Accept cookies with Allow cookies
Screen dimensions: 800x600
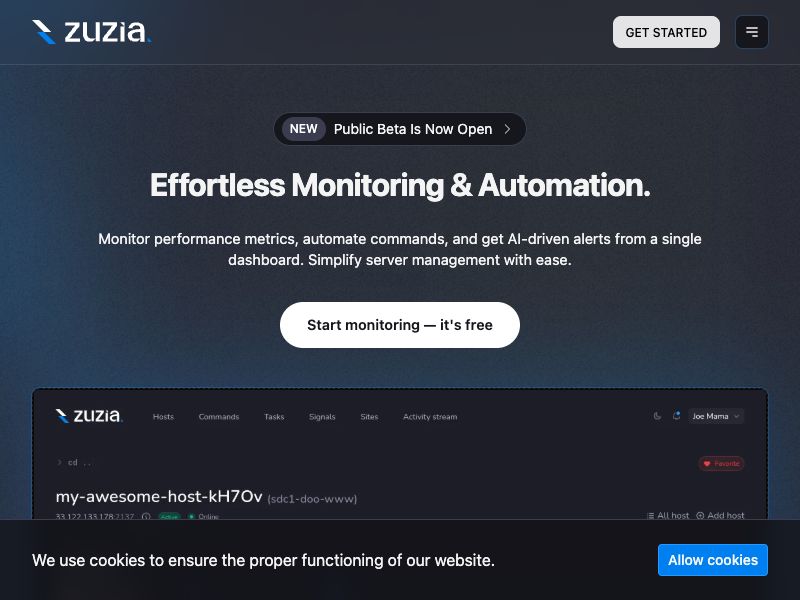713,560
